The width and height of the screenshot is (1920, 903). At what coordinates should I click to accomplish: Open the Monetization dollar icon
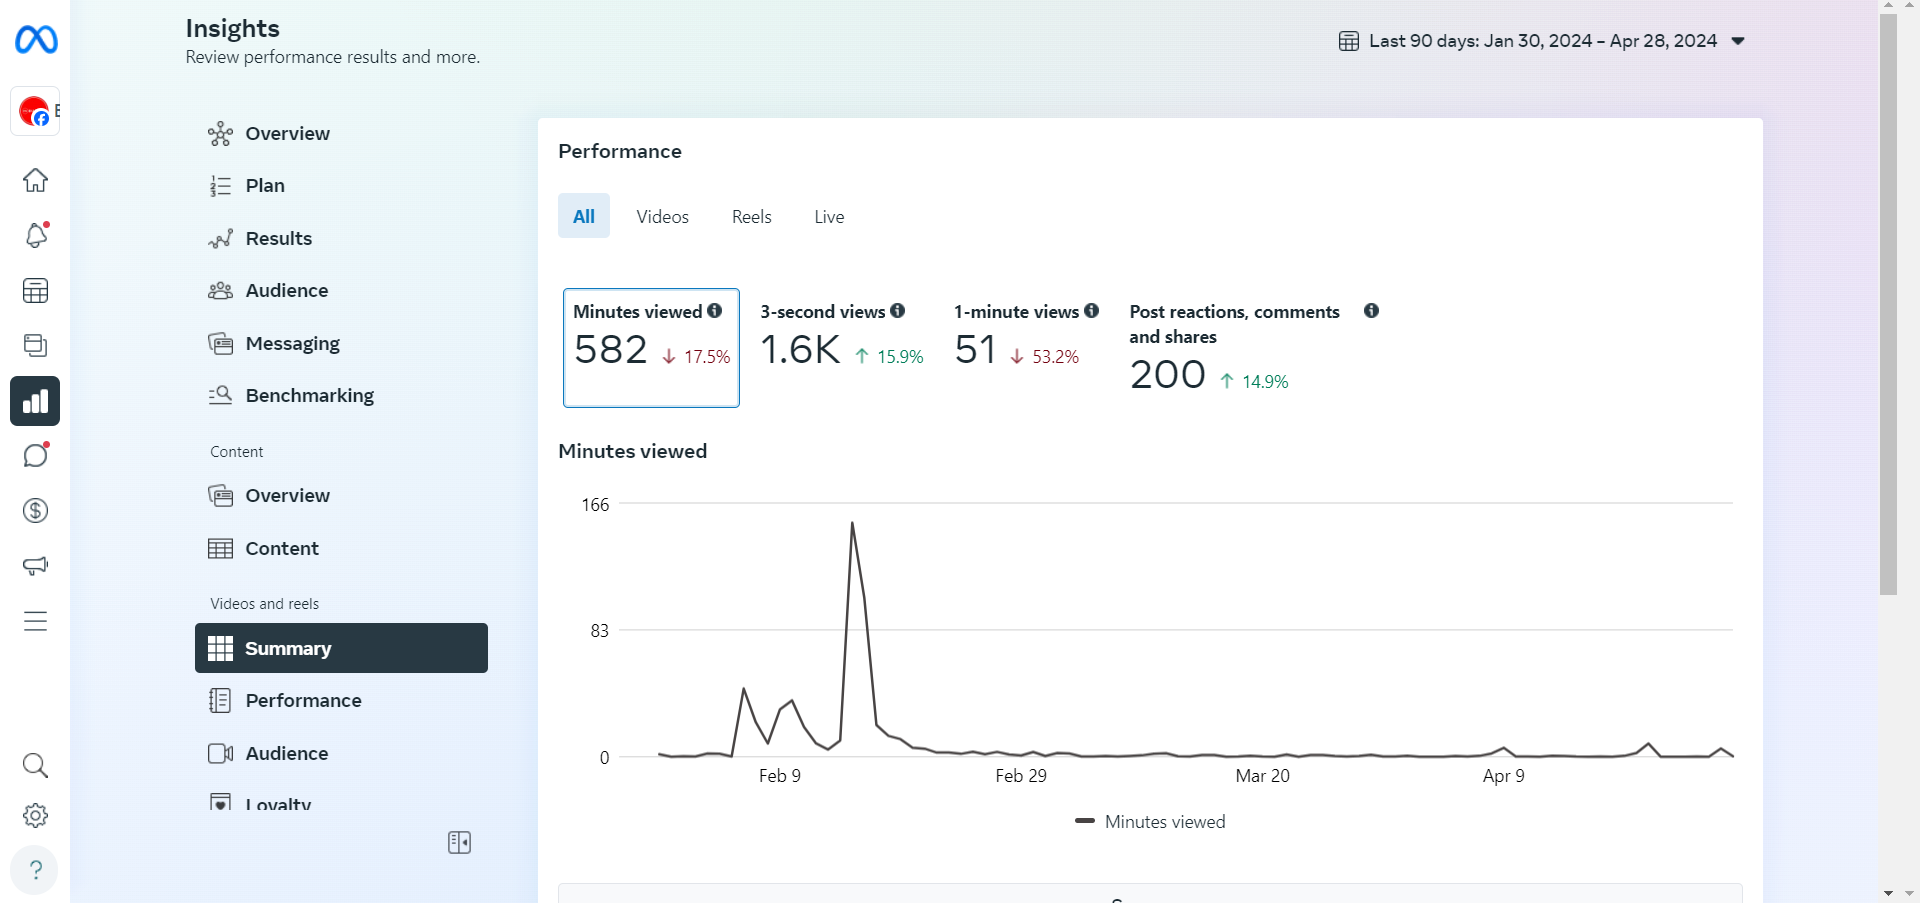coord(35,510)
